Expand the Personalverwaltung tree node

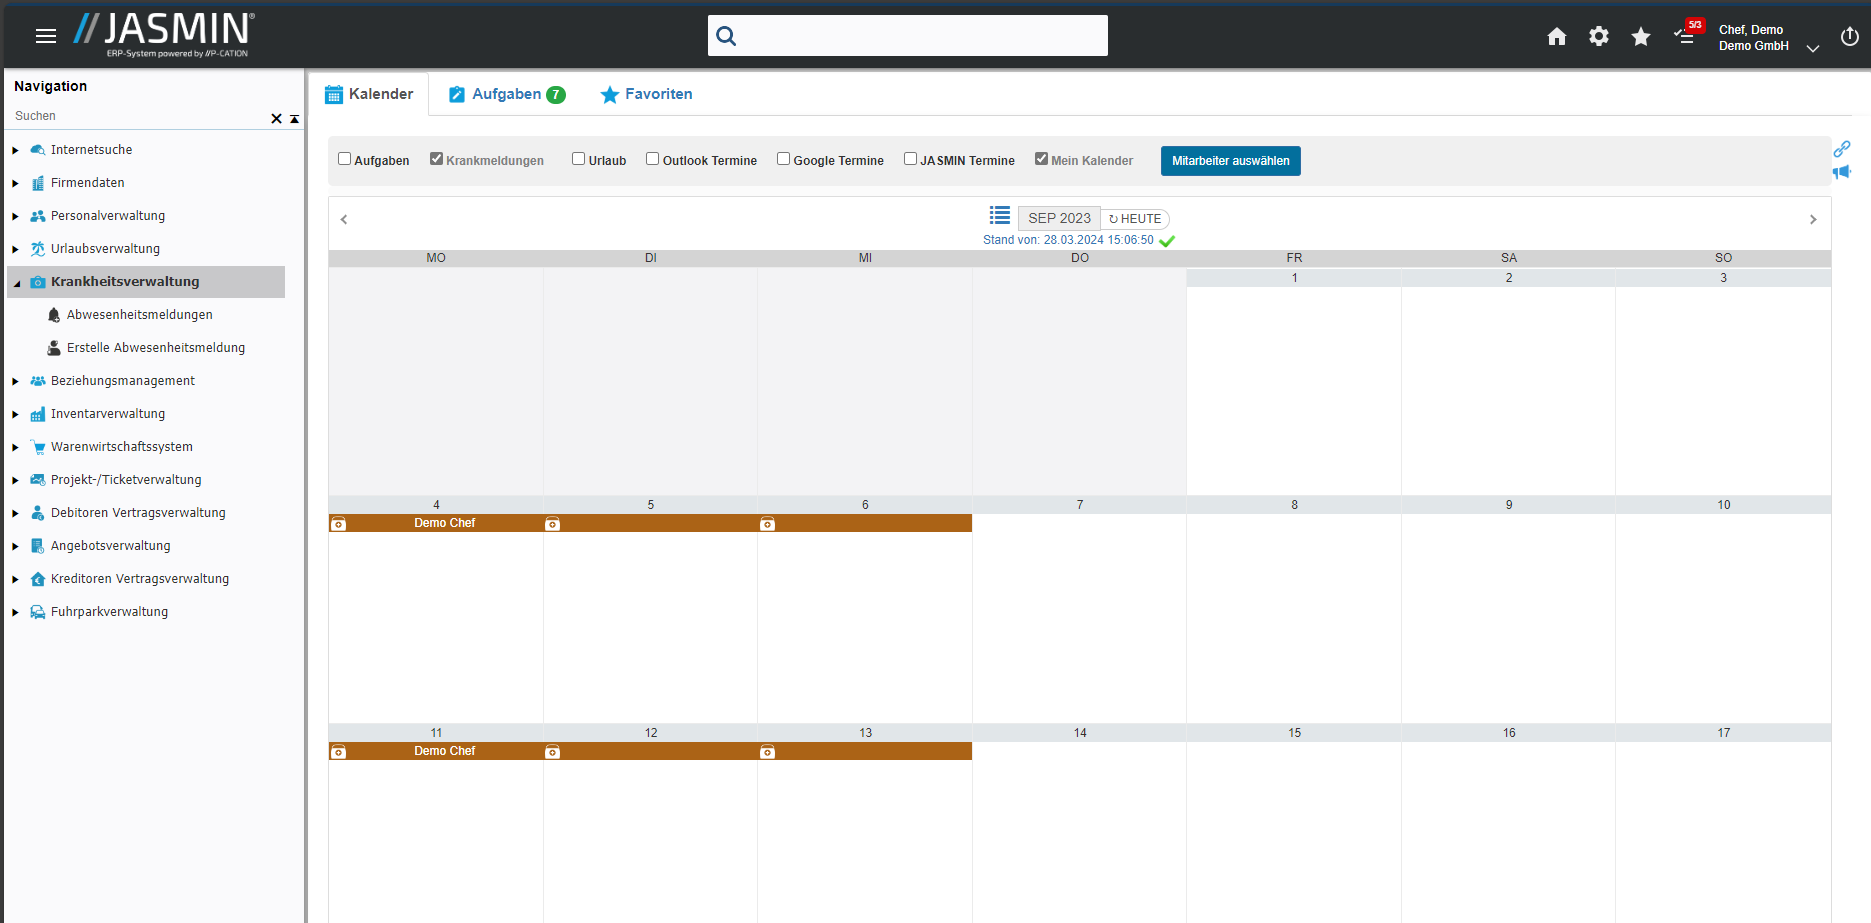[x=16, y=216]
